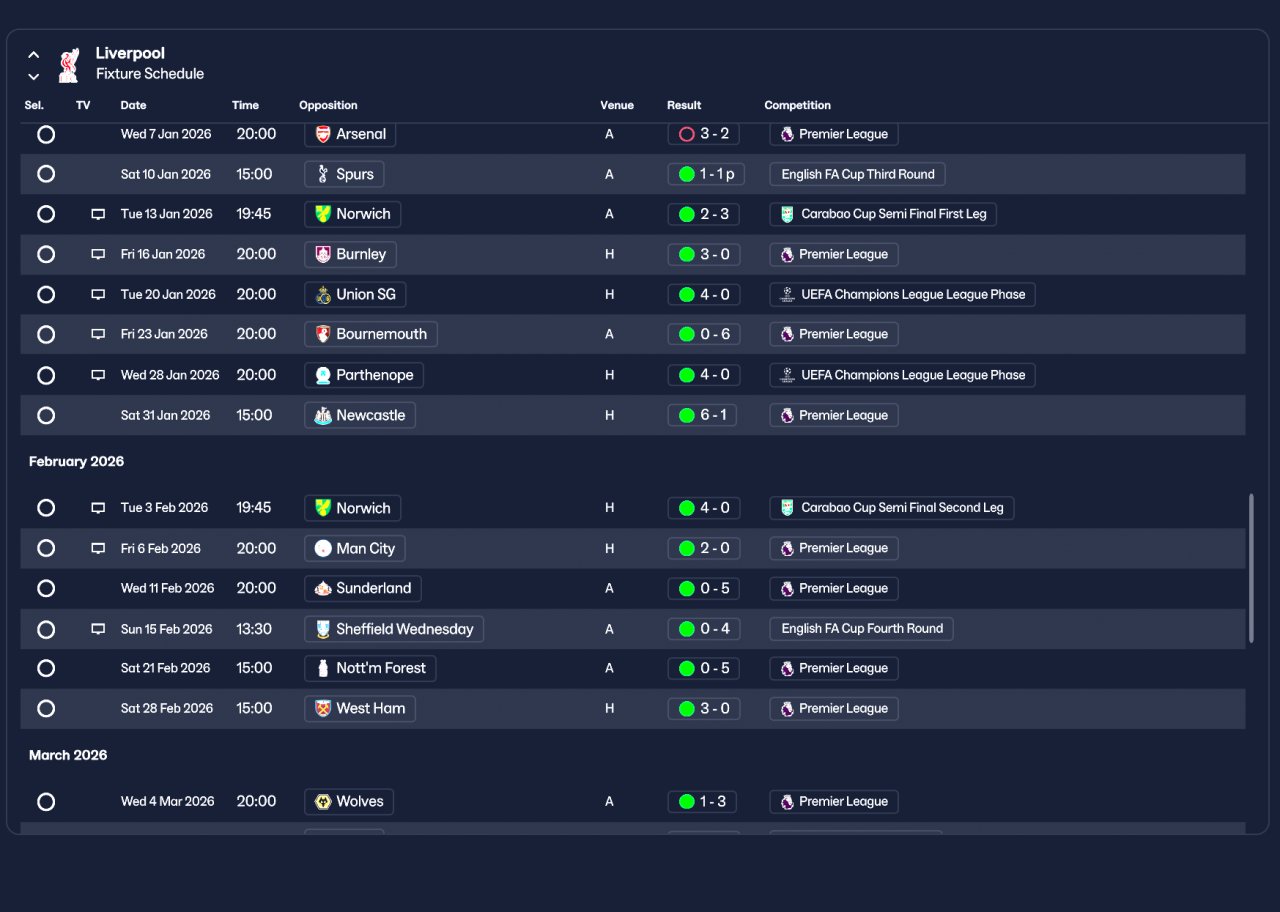Open the 0 - 4 result against Sheffield Wednesday

coord(704,629)
